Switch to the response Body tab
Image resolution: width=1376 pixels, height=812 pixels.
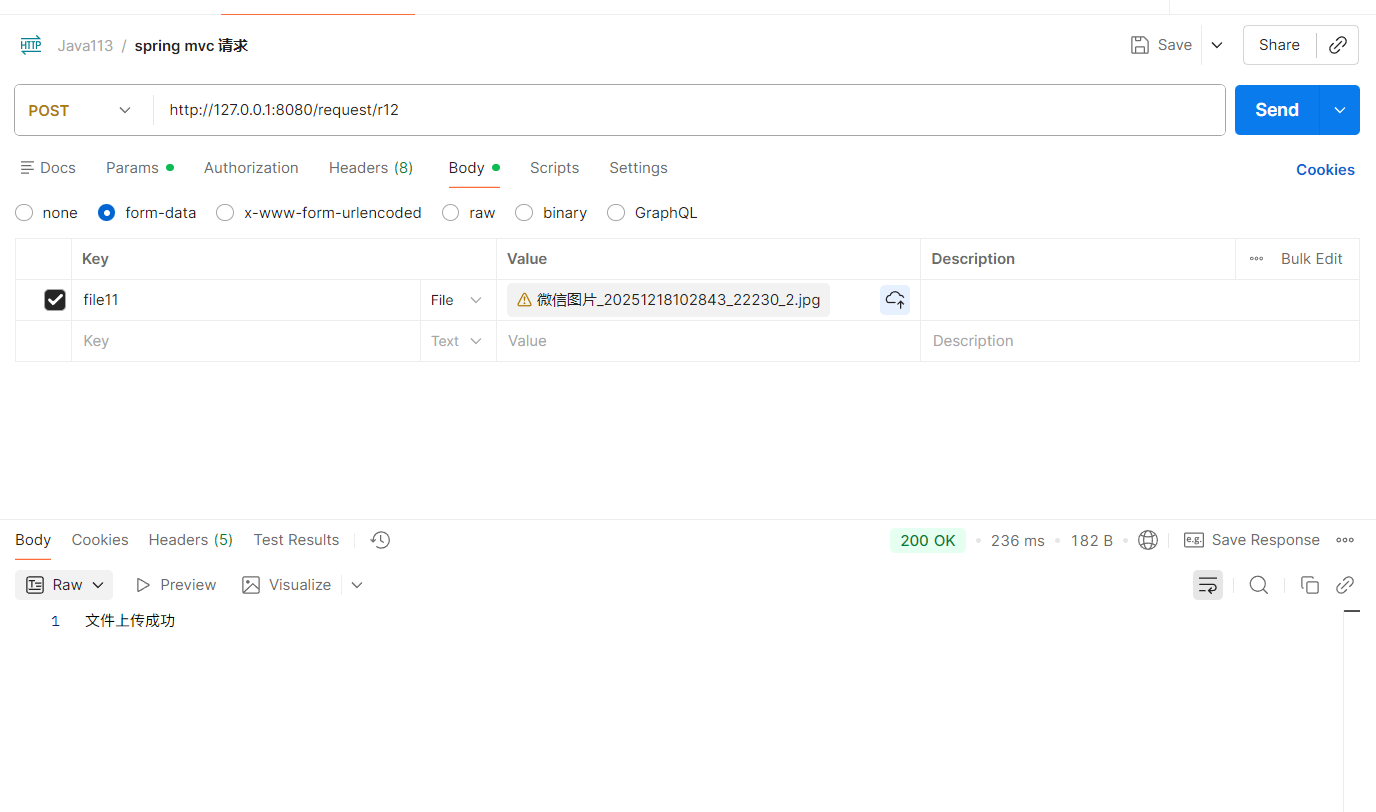[x=33, y=540]
